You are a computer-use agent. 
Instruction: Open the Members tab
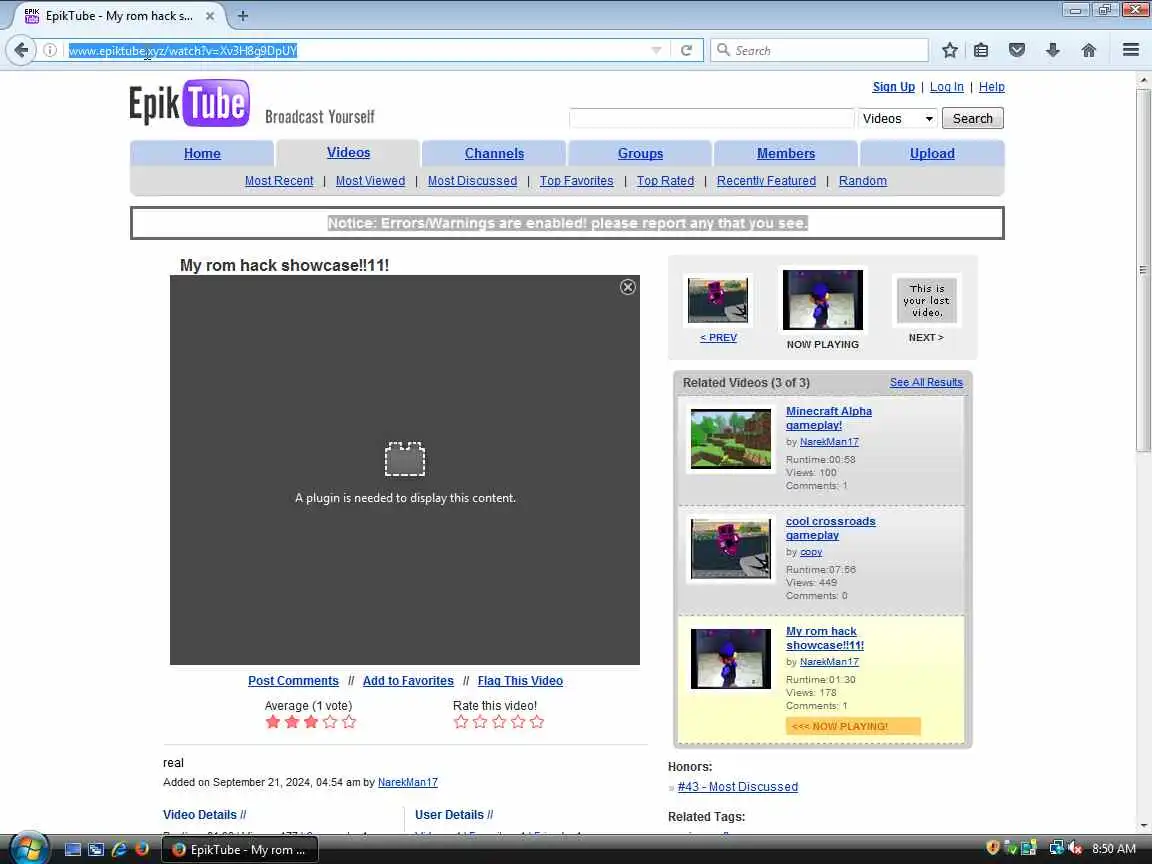pyautogui.click(x=785, y=154)
